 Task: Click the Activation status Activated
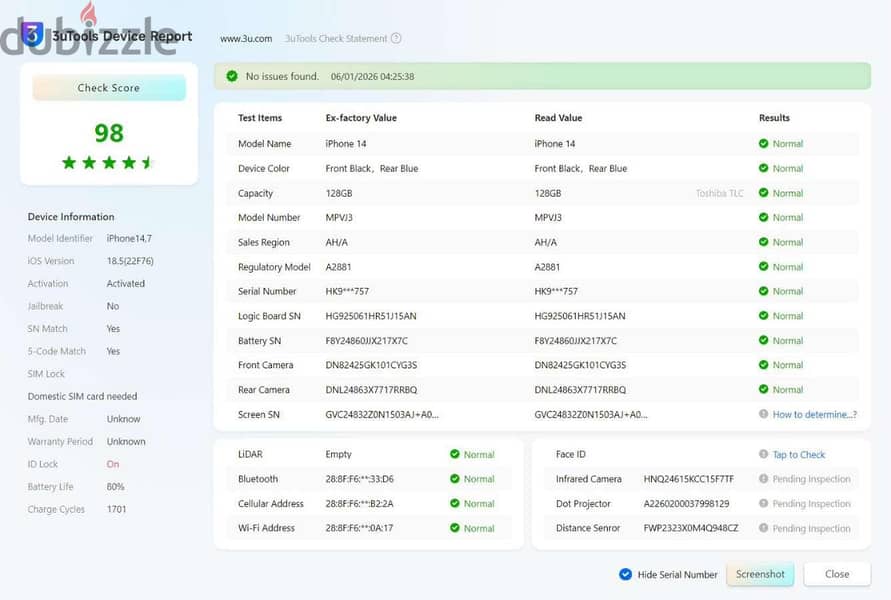pos(126,284)
